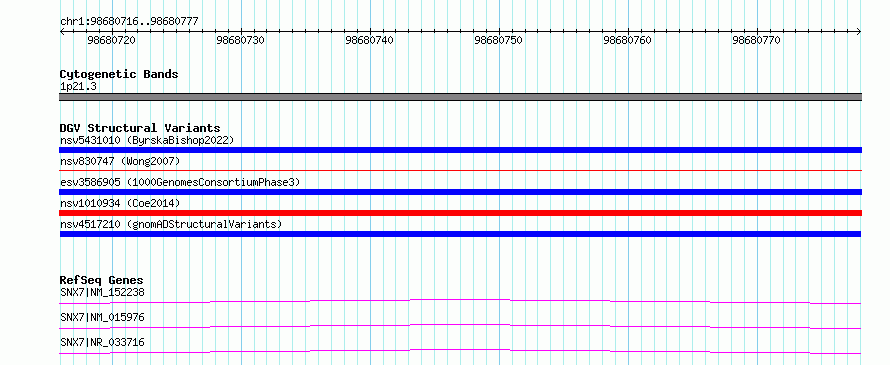The width and height of the screenshot is (890, 365).
Task: Open variant nsv830747 (Wong2007) label
Action: [120, 162]
